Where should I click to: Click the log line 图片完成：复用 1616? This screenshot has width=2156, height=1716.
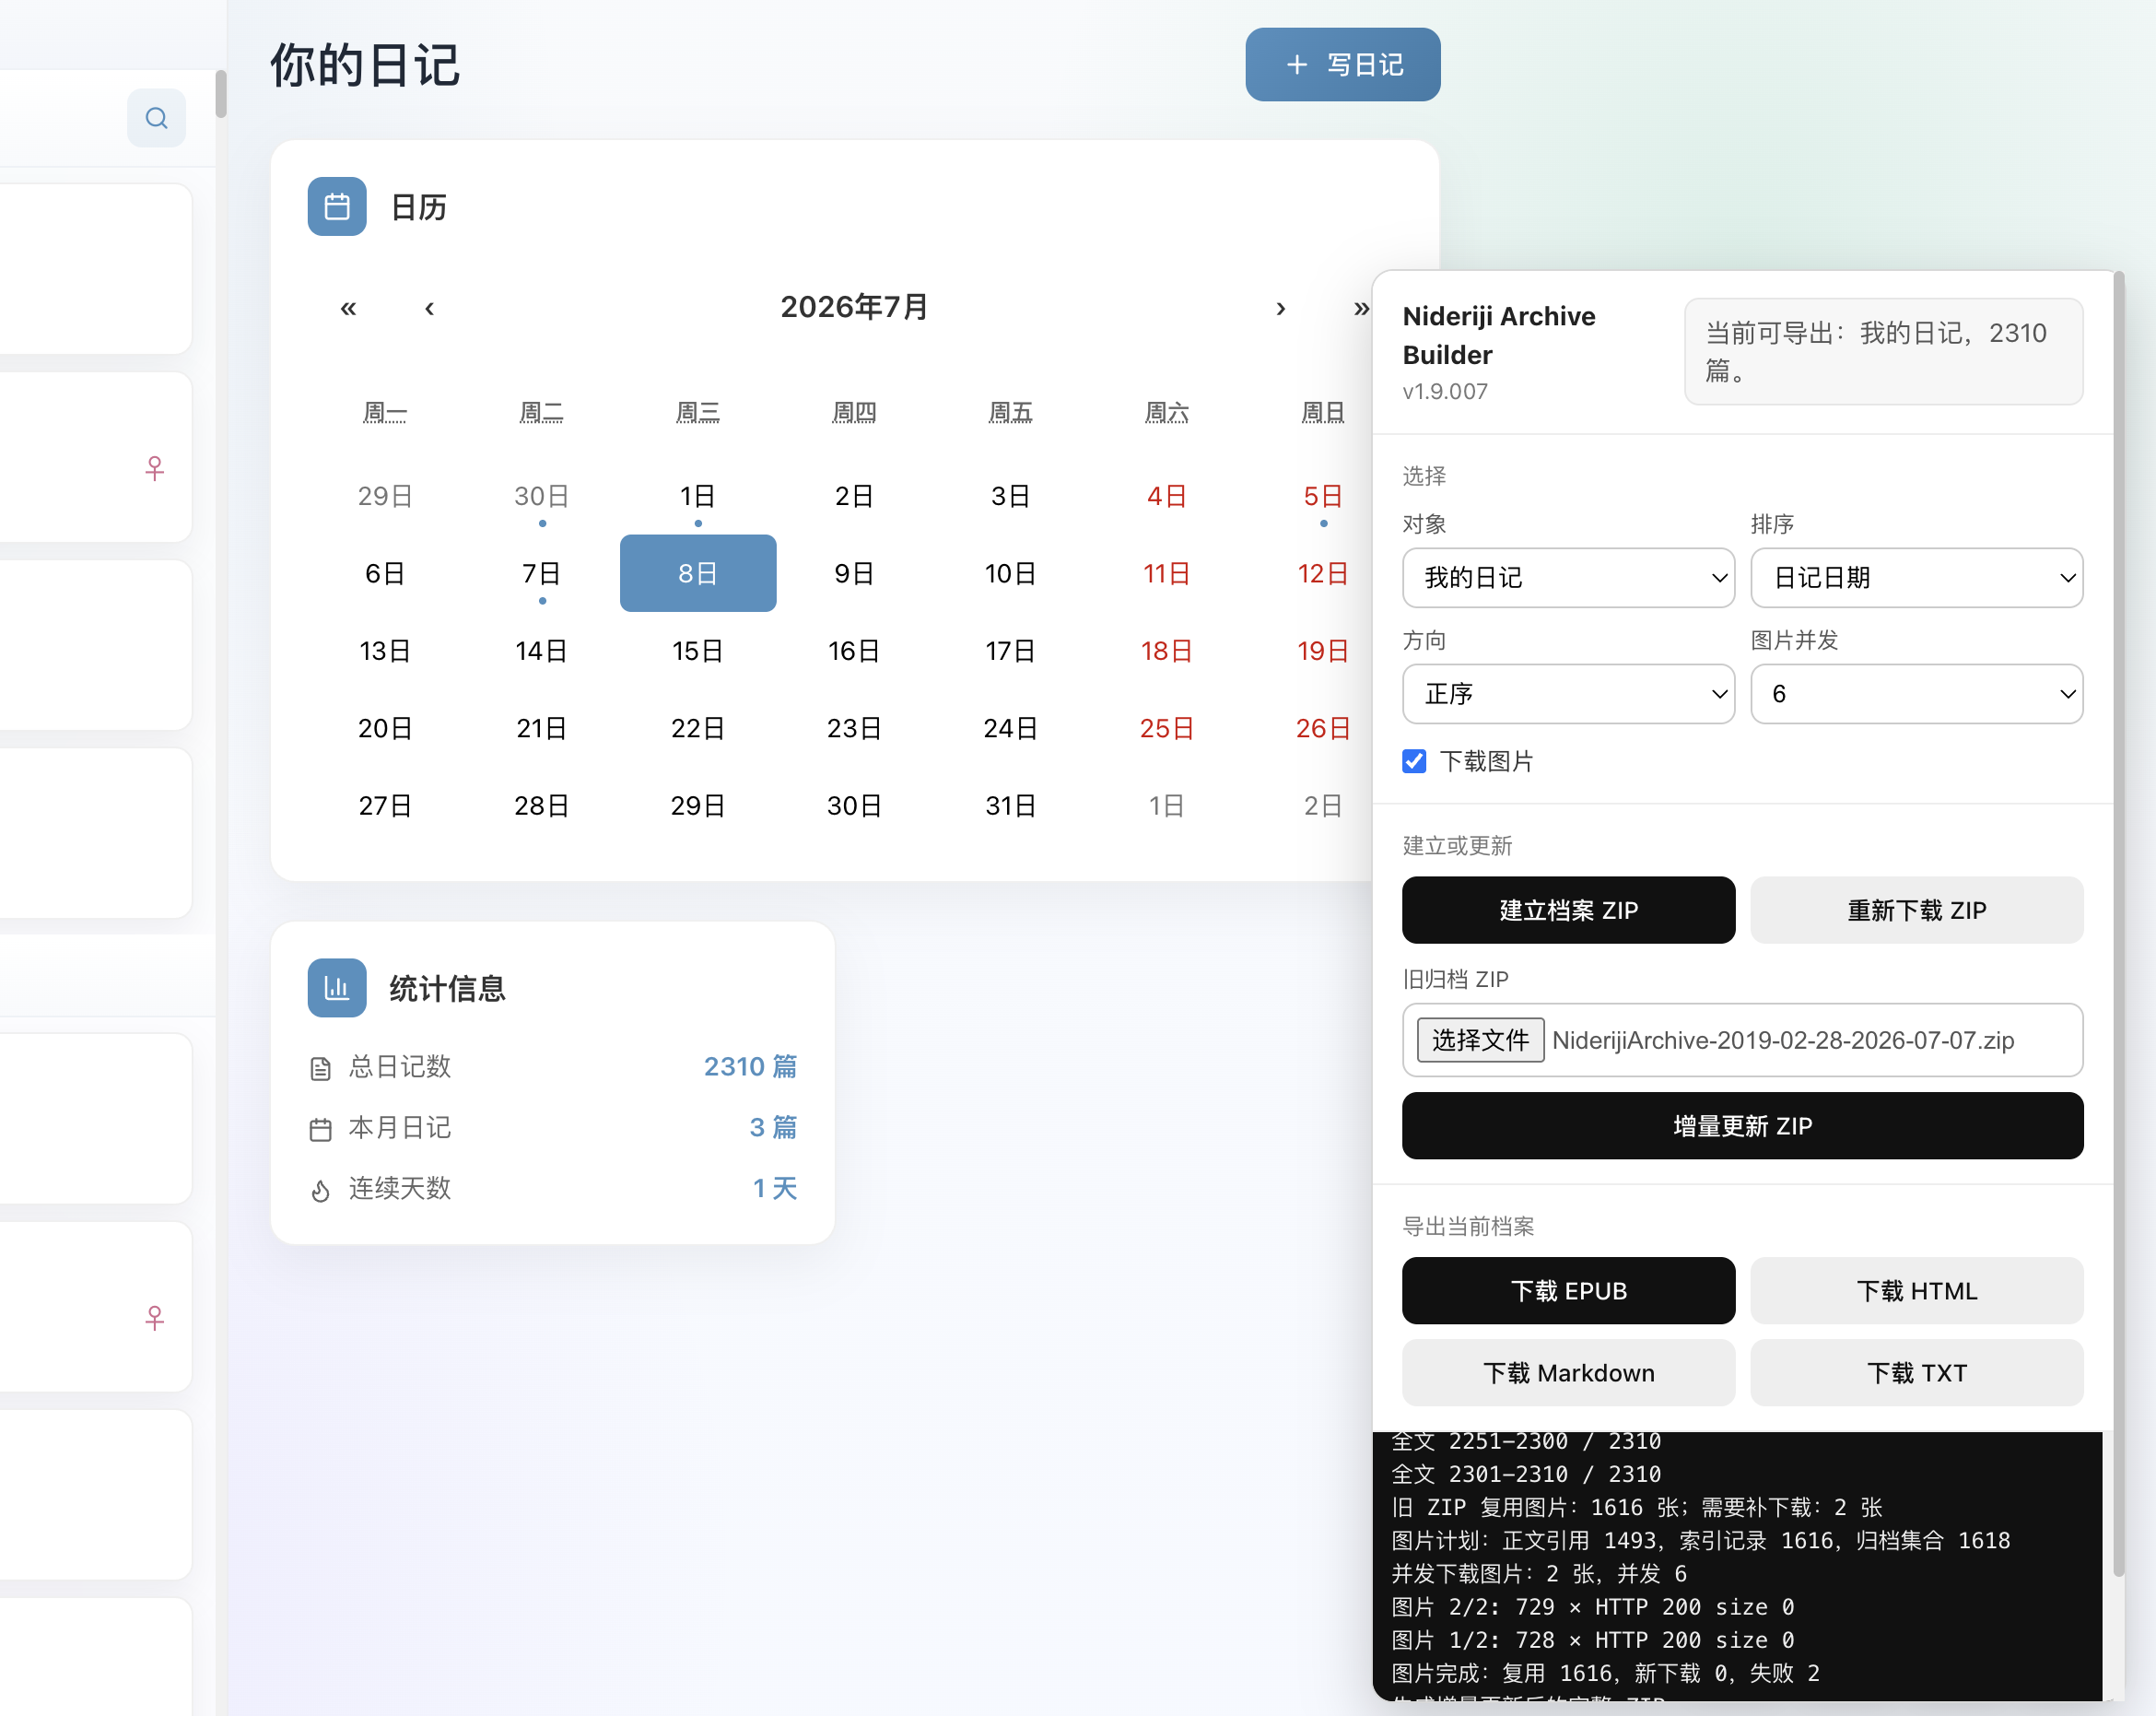coord(1605,1673)
